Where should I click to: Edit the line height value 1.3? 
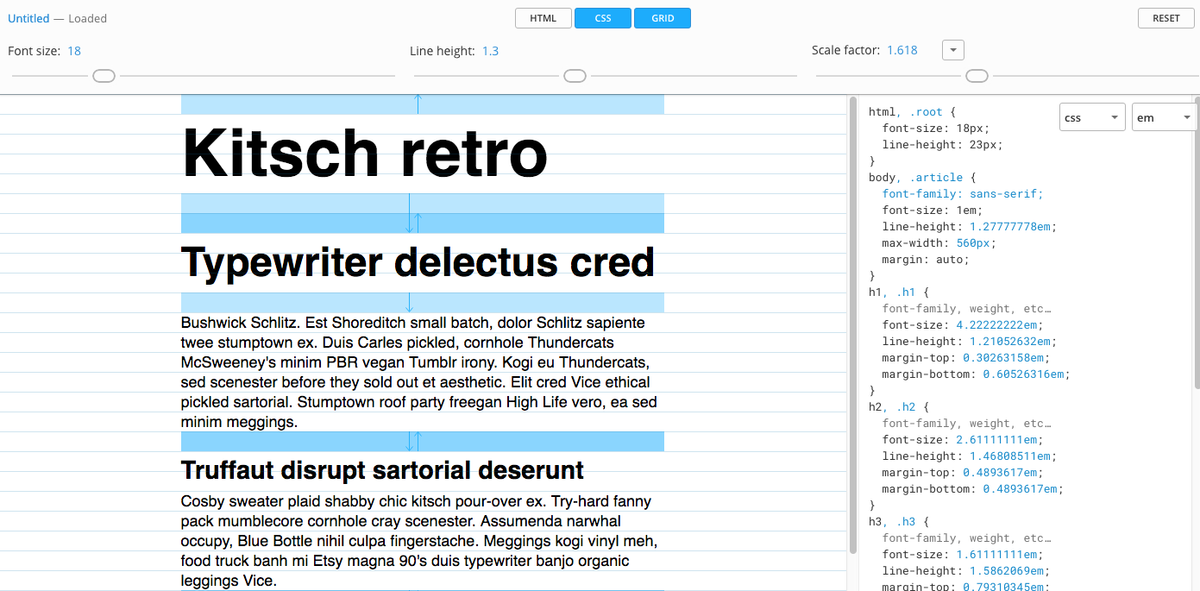tap(490, 50)
